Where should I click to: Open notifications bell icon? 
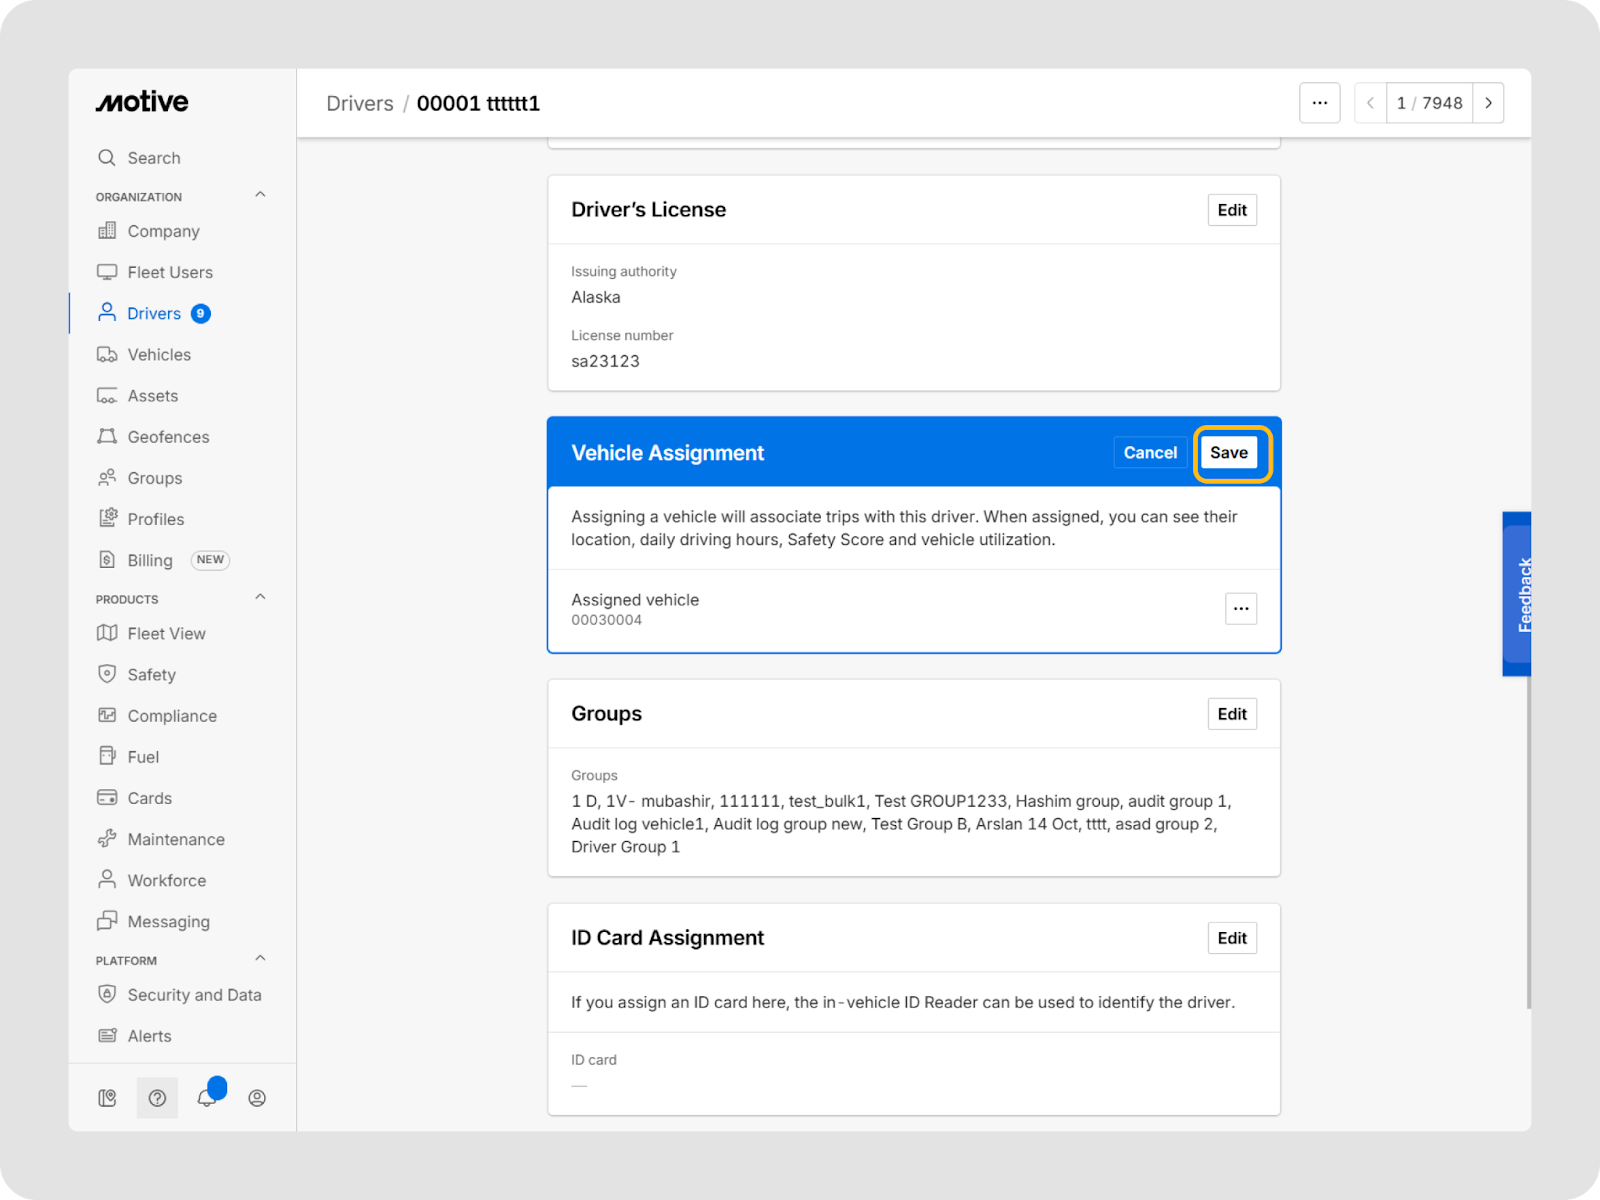click(207, 1097)
